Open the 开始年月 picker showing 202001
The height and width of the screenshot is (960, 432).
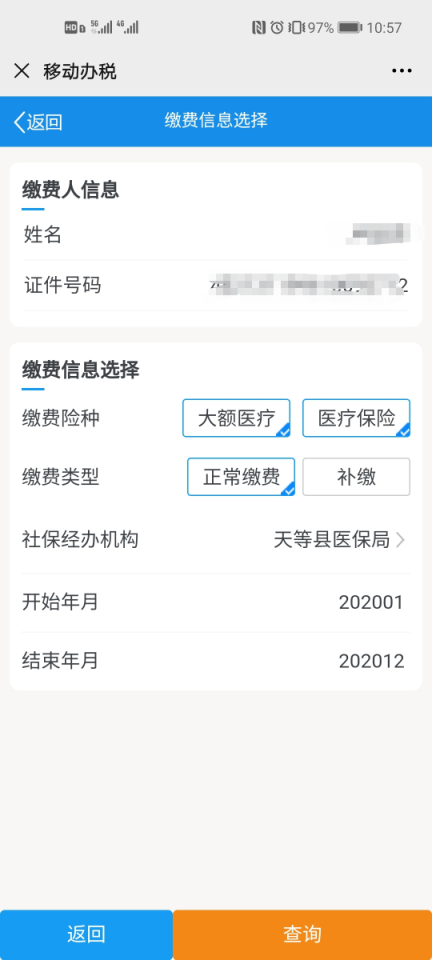[x=216, y=603]
